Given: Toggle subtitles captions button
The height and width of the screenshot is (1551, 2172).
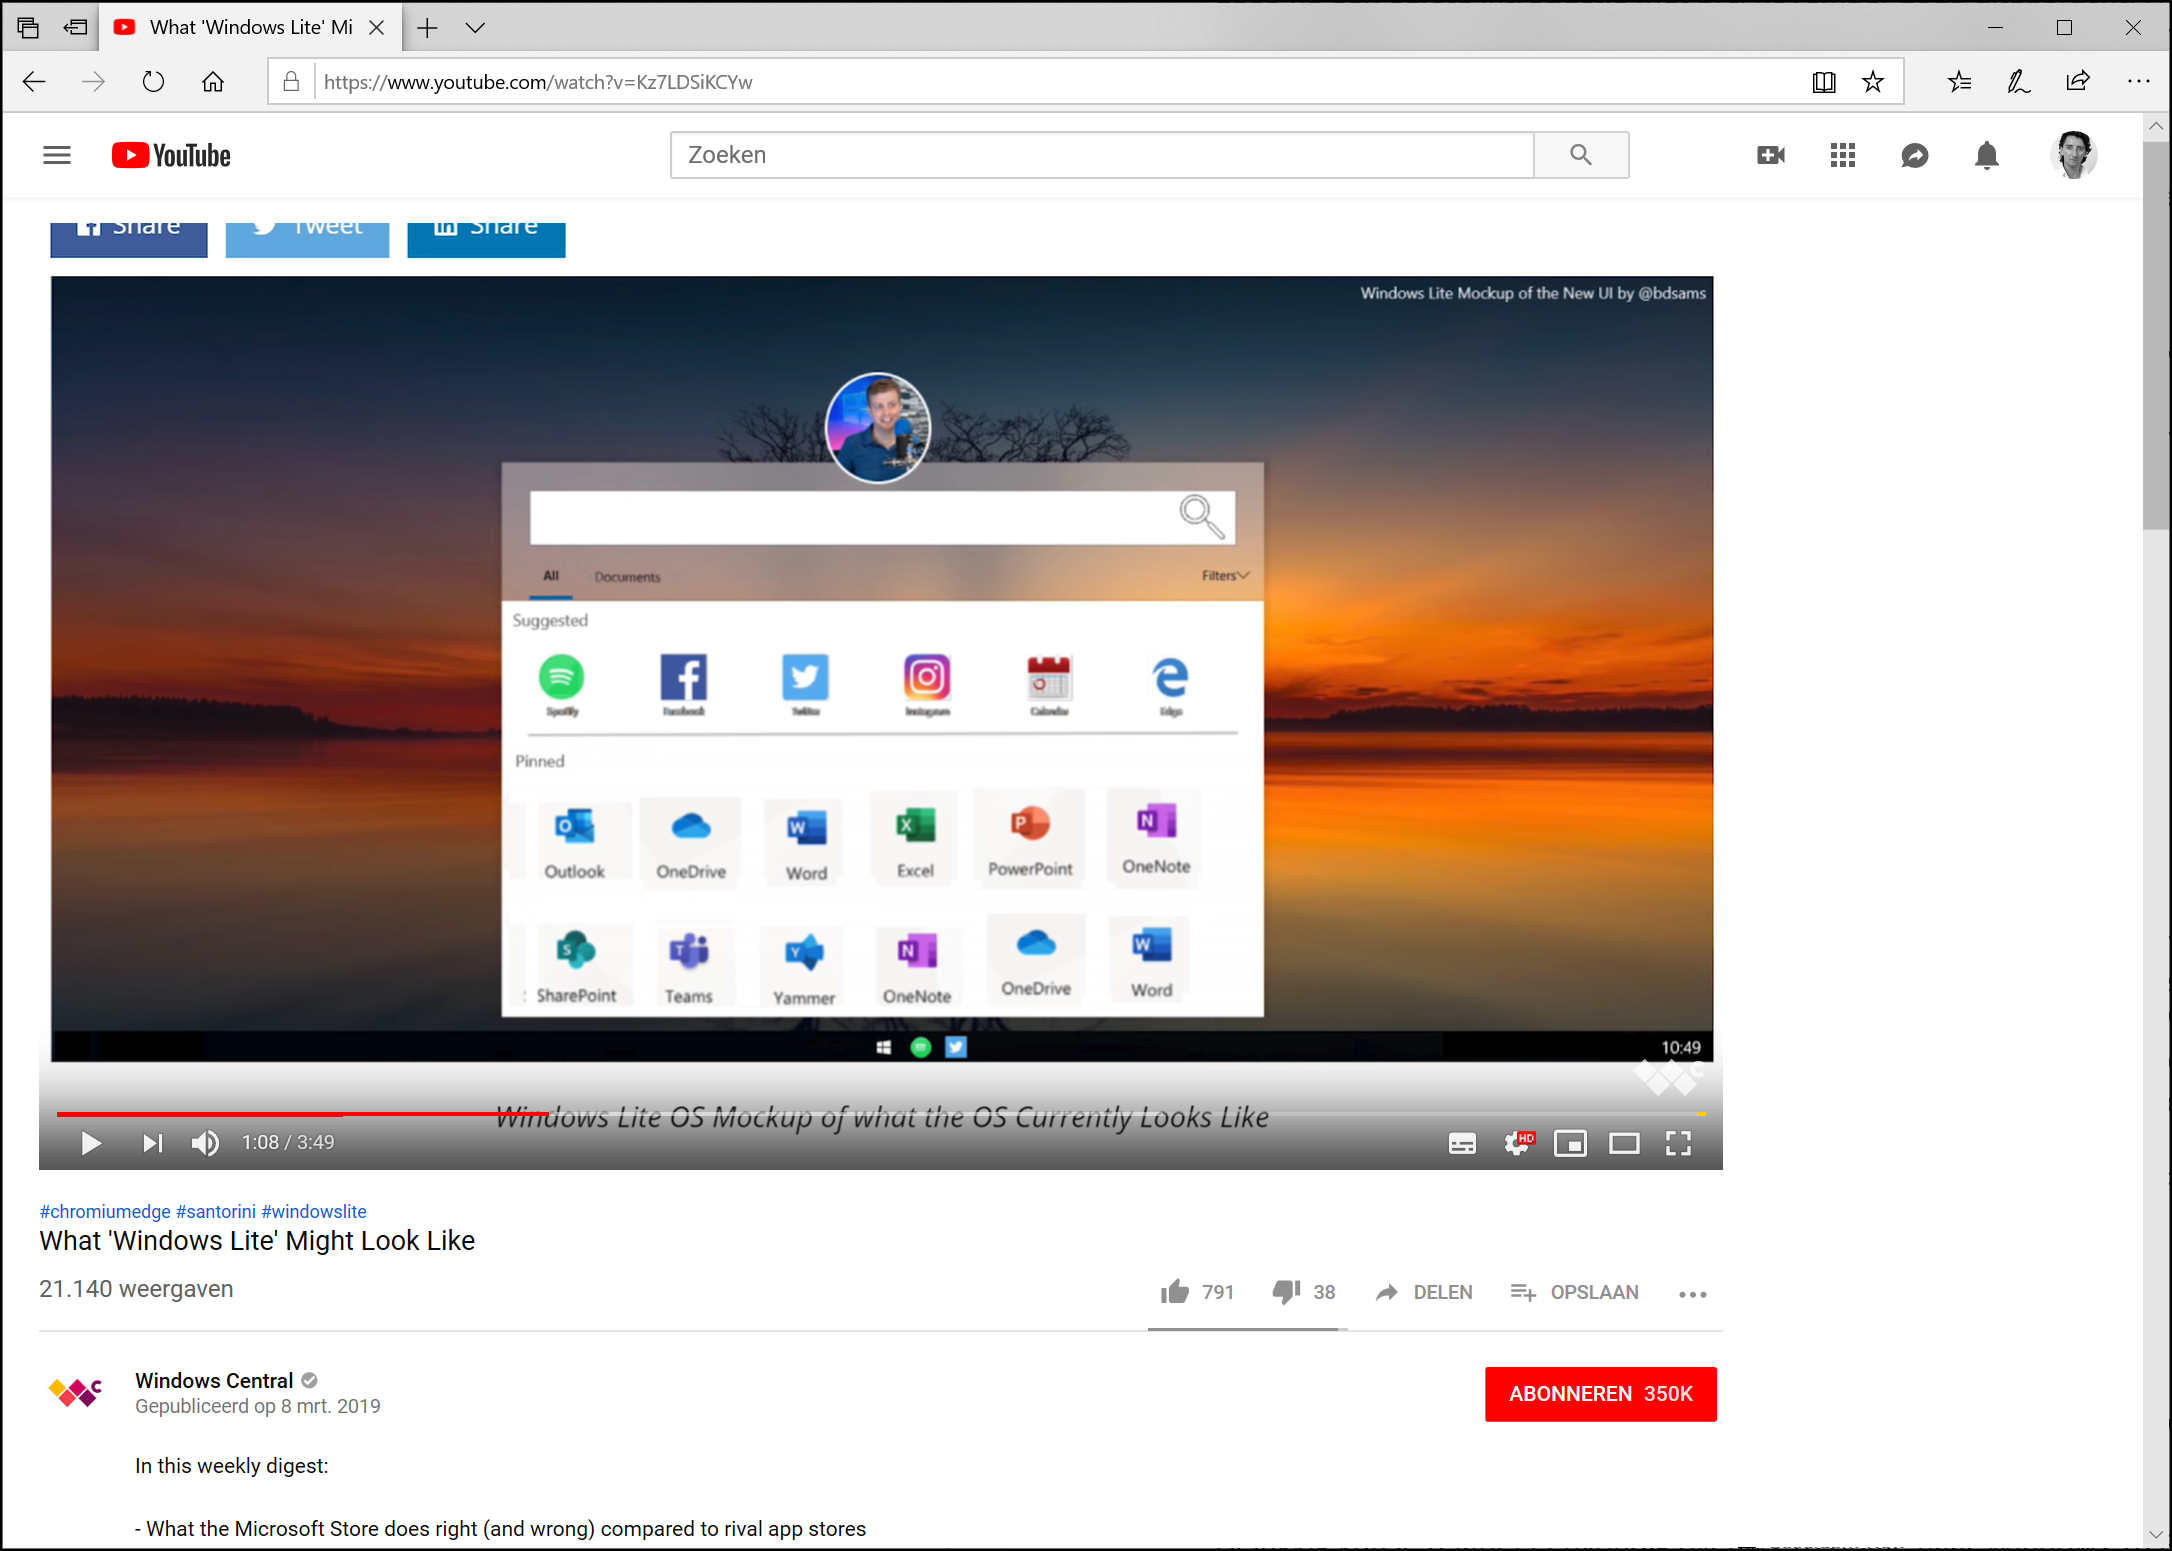Looking at the screenshot, I should pyautogui.click(x=1462, y=1144).
